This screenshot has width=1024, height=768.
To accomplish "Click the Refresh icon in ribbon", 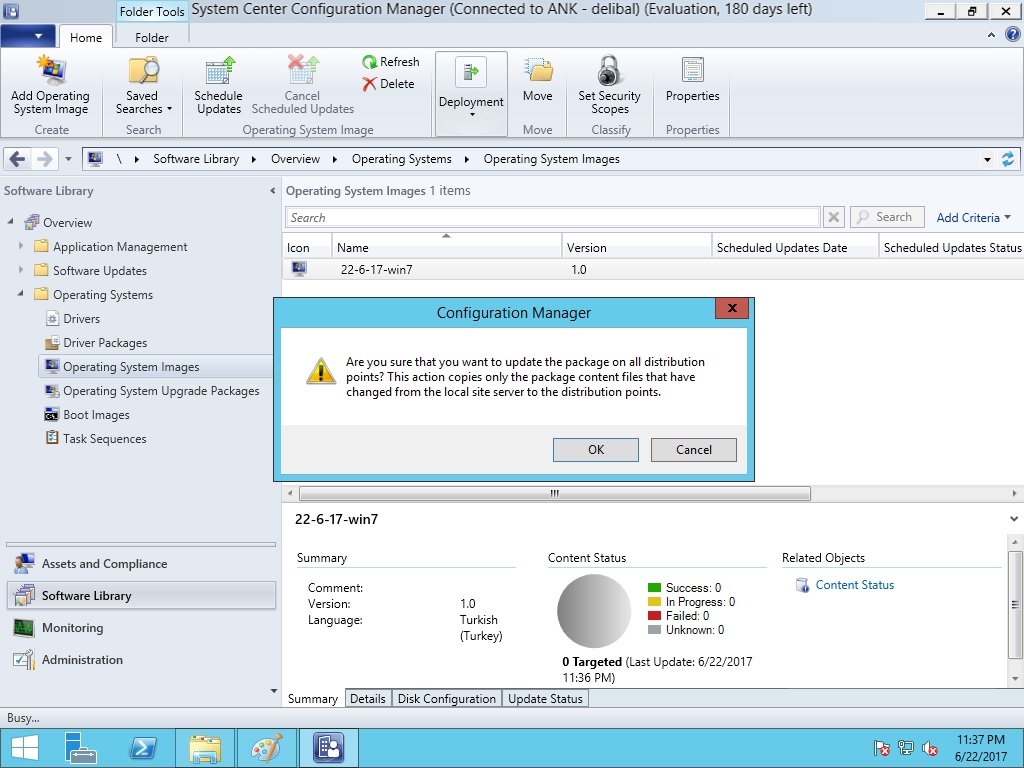I will (370, 62).
